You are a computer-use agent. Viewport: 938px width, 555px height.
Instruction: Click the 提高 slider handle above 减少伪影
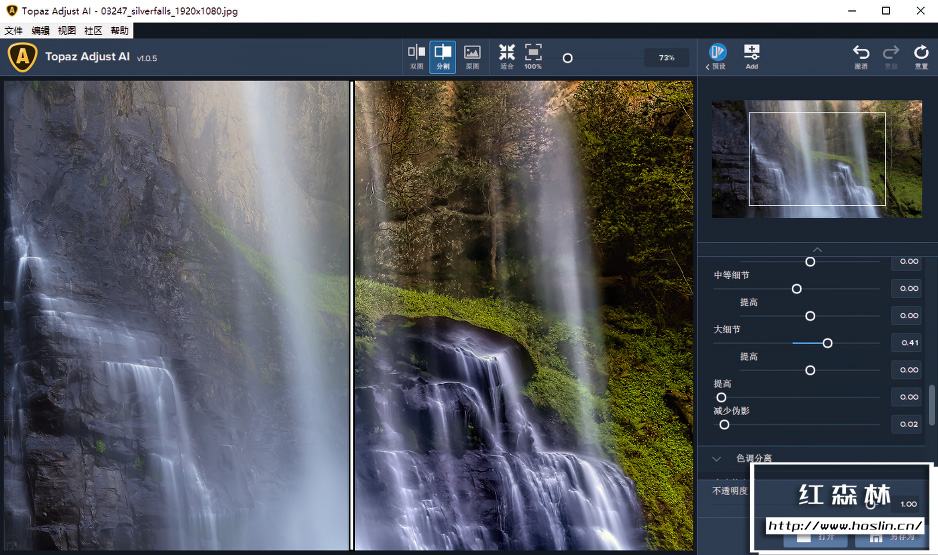coord(721,397)
